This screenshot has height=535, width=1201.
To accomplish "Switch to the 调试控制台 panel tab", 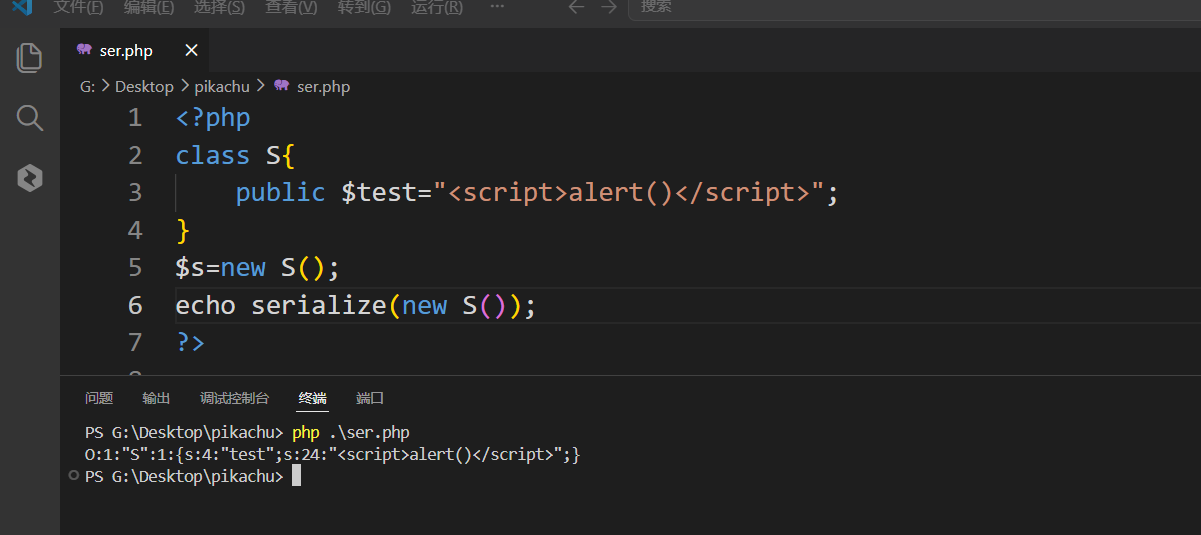I will click(234, 398).
